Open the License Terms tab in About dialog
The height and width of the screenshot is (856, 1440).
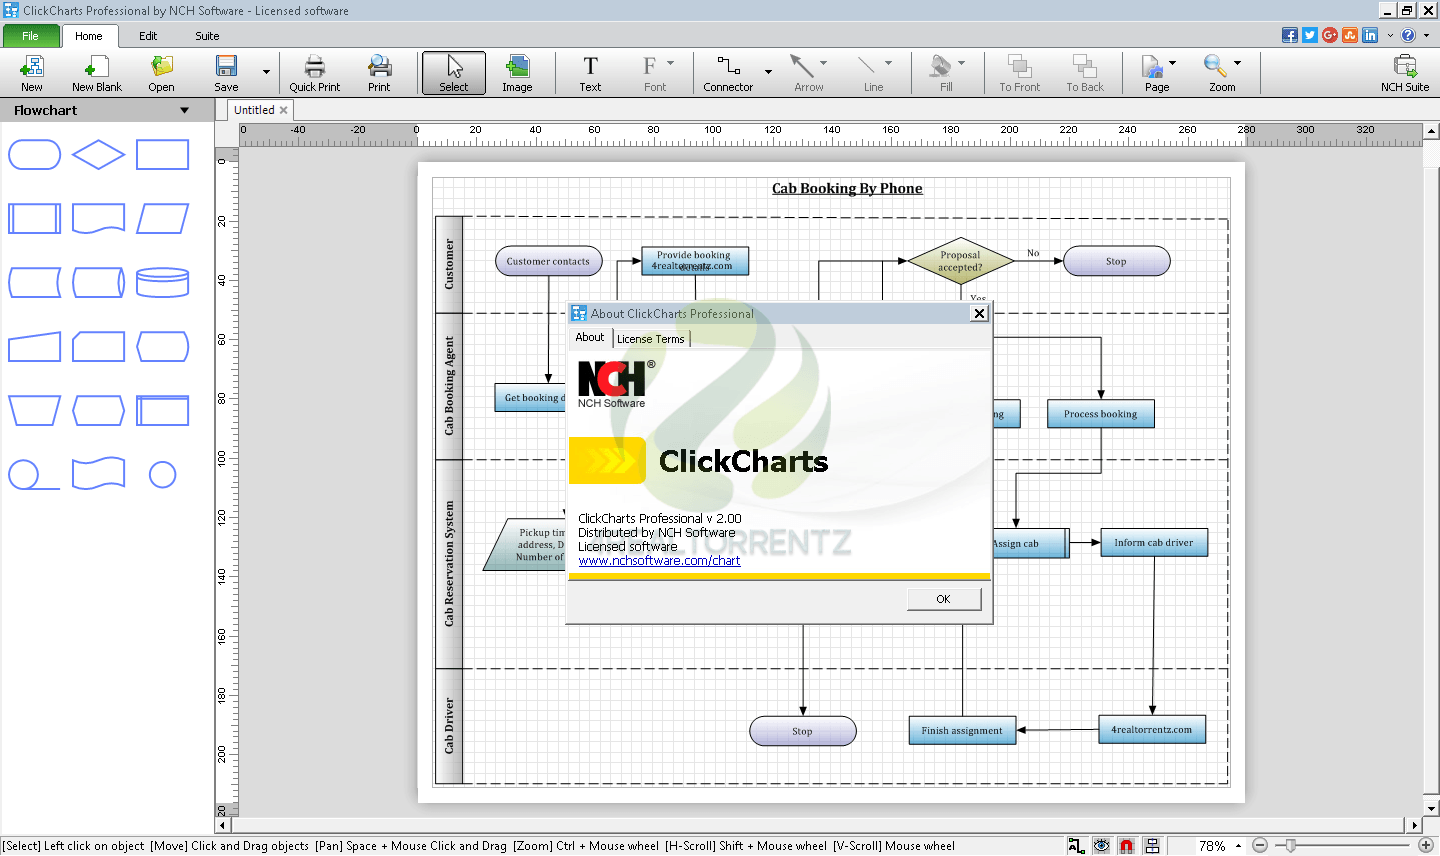pyautogui.click(x=651, y=339)
